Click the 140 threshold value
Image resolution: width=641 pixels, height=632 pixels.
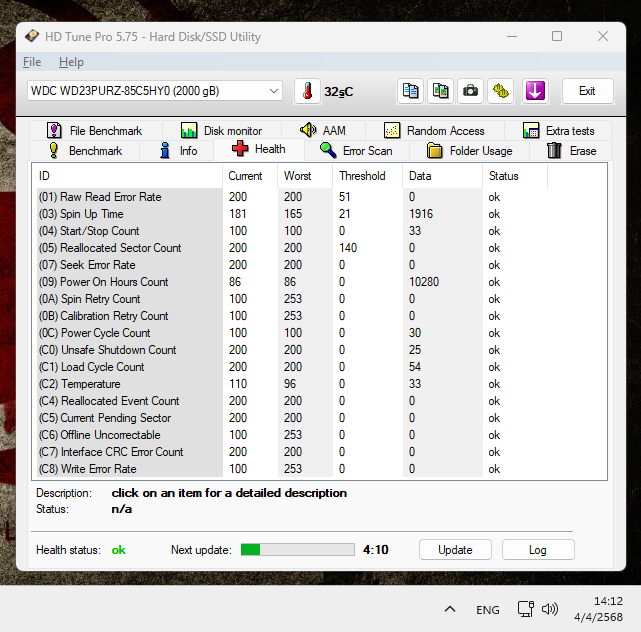pyautogui.click(x=348, y=248)
